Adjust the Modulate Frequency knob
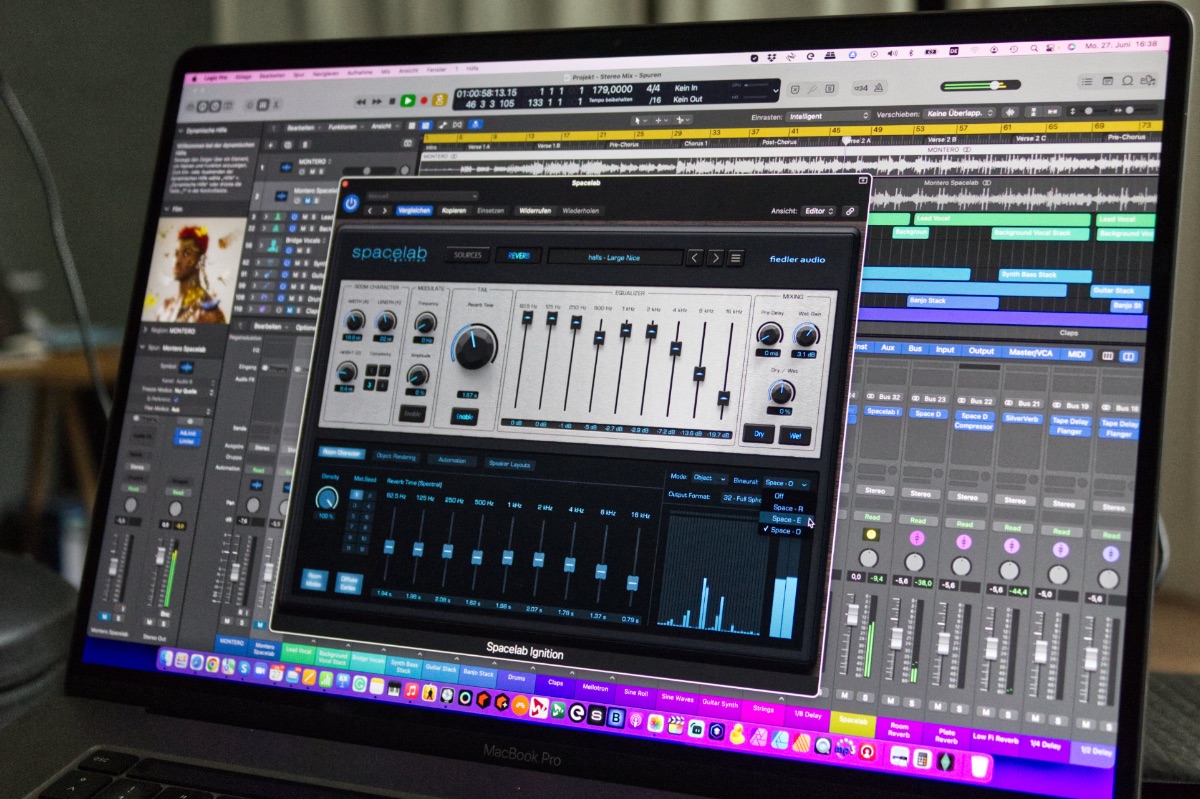Screen dimensions: 1200x799 point(425,323)
